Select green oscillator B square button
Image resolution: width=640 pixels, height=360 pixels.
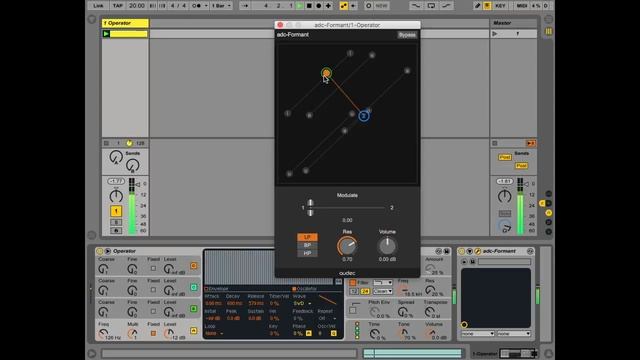point(193,309)
